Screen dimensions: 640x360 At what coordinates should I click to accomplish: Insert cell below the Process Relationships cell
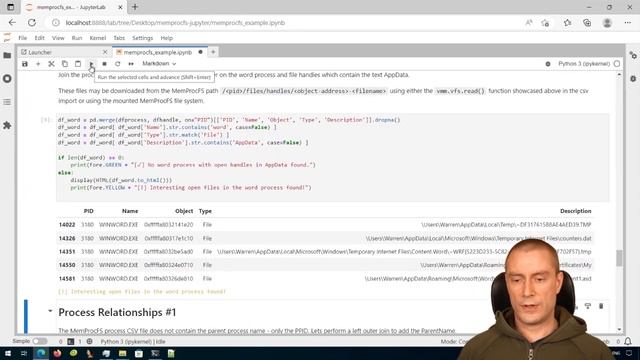coord(588,306)
